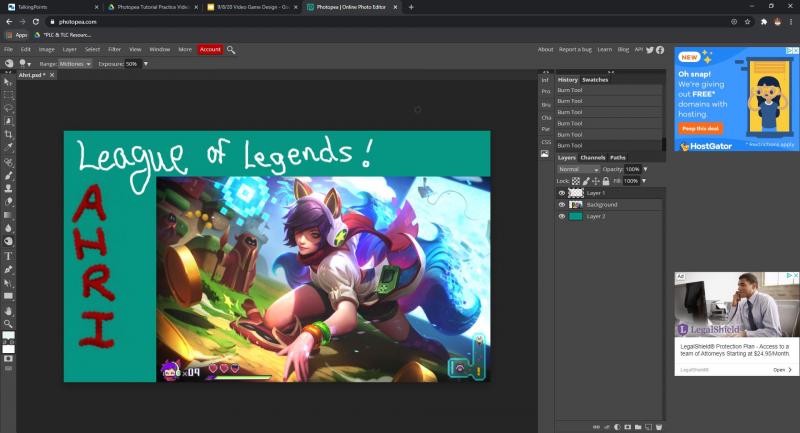Switch to the Channels tab
Image resolution: width=800 pixels, height=433 pixels.
coord(592,158)
